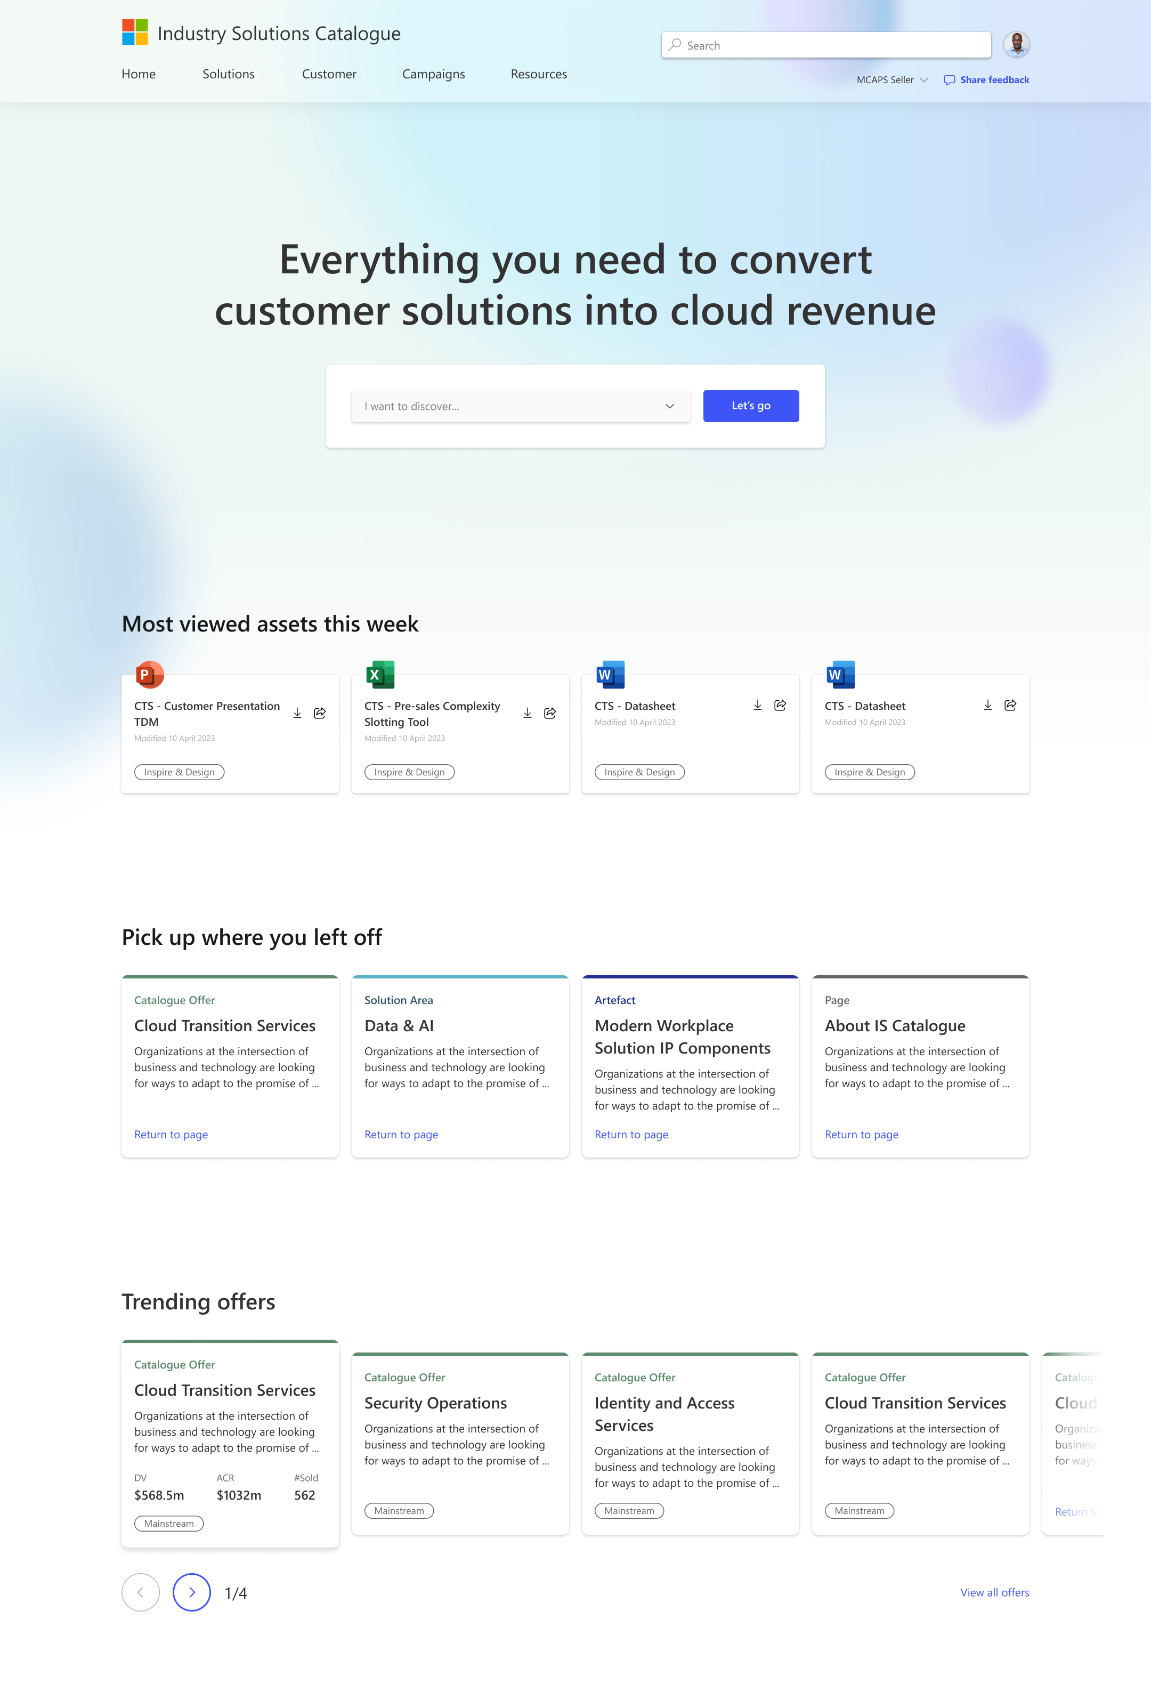Viewport: 1151px width, 1703px height.
Task: Click Inspire & Design tag on Slotting Tool card
Action: tap(409, 772)
